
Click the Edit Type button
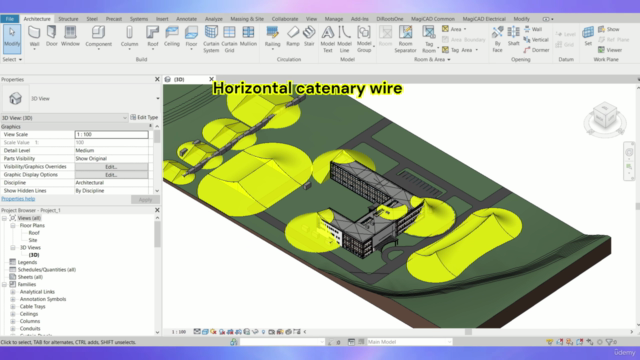(144, 117)
